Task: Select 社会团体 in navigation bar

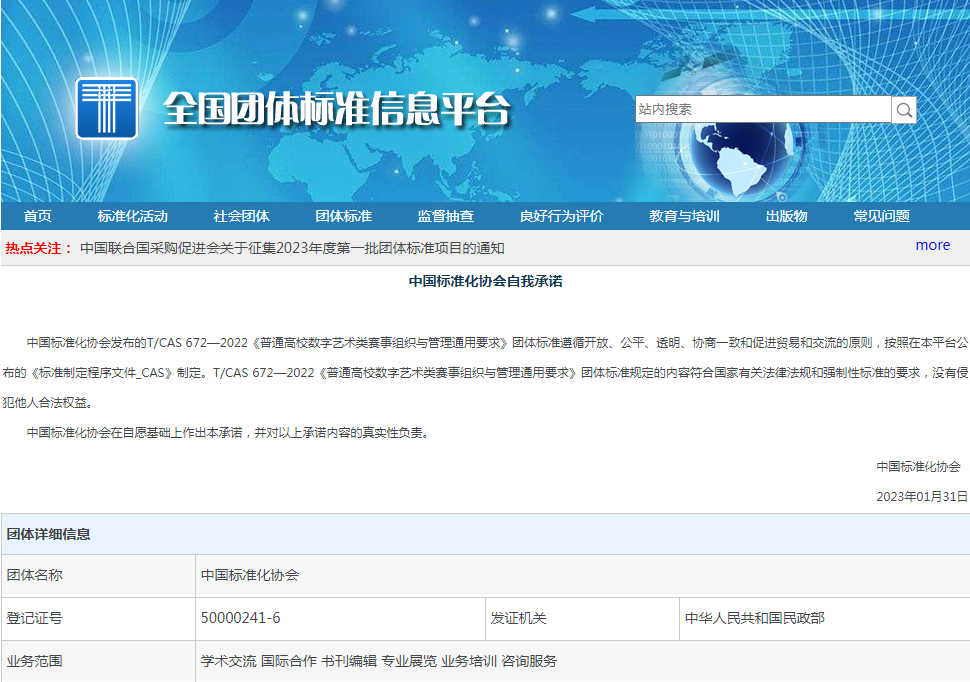Action: [x=241, y=217]
